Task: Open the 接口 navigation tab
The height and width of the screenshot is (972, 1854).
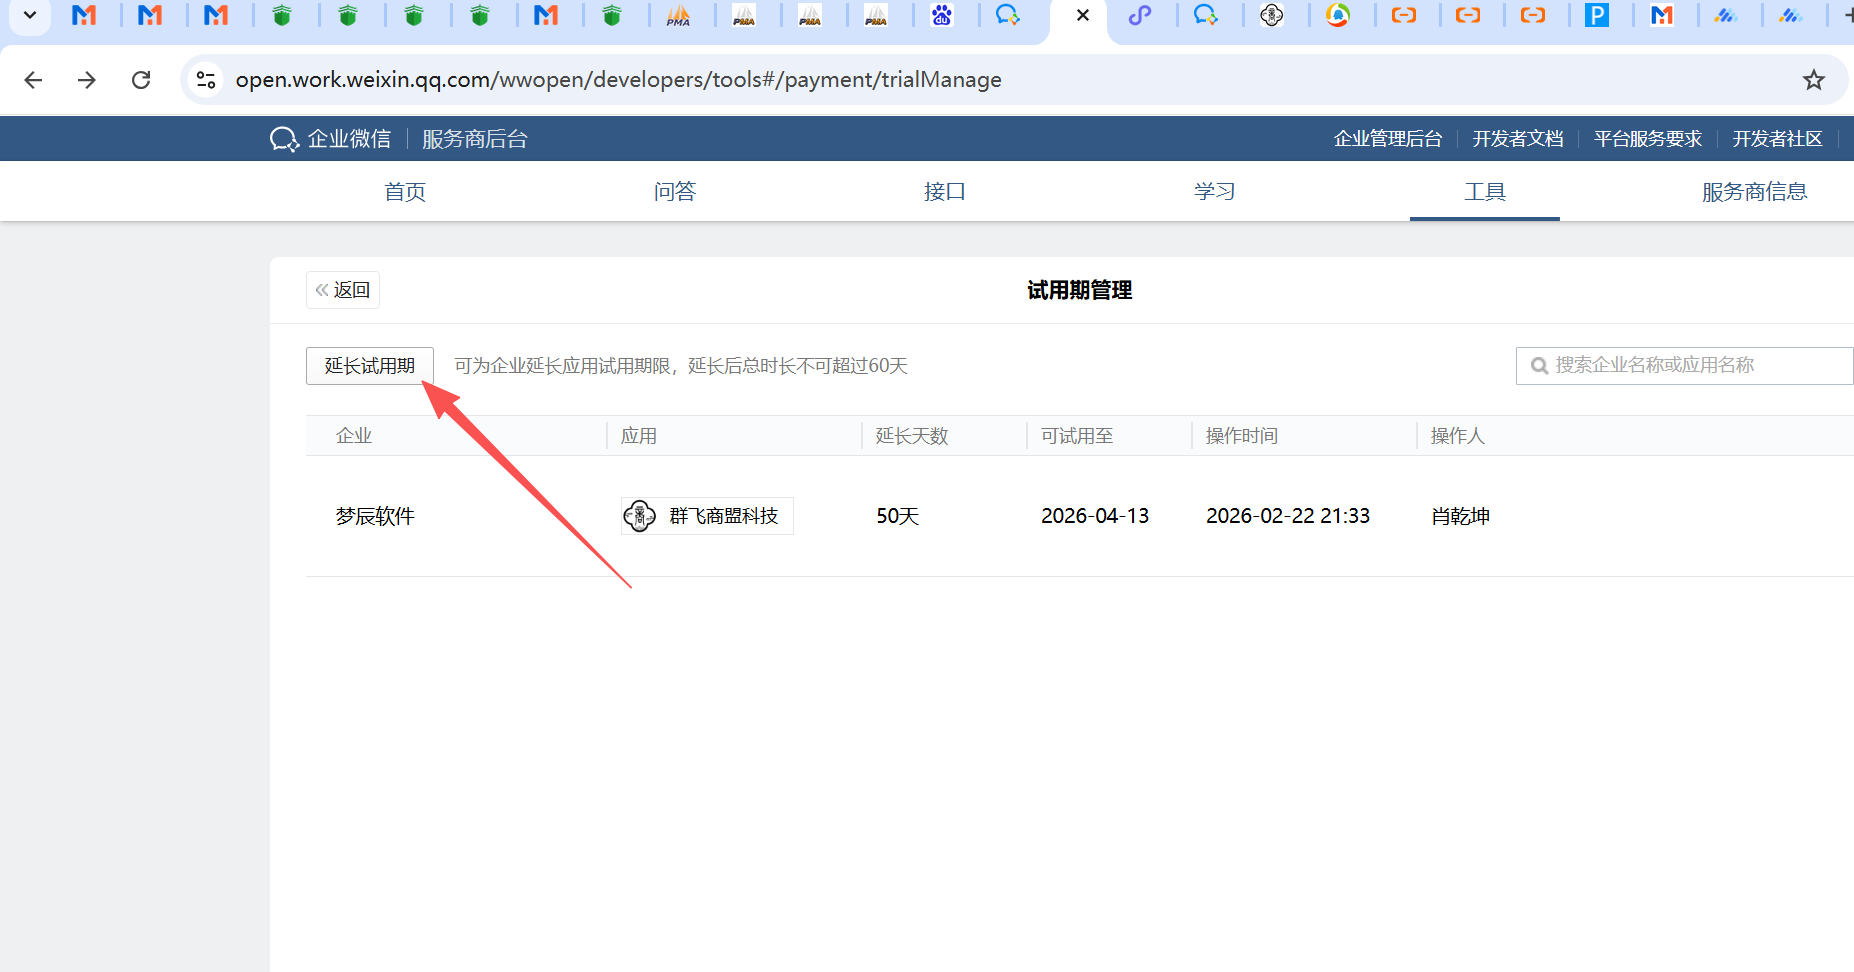Action: (x=944, y=192)
